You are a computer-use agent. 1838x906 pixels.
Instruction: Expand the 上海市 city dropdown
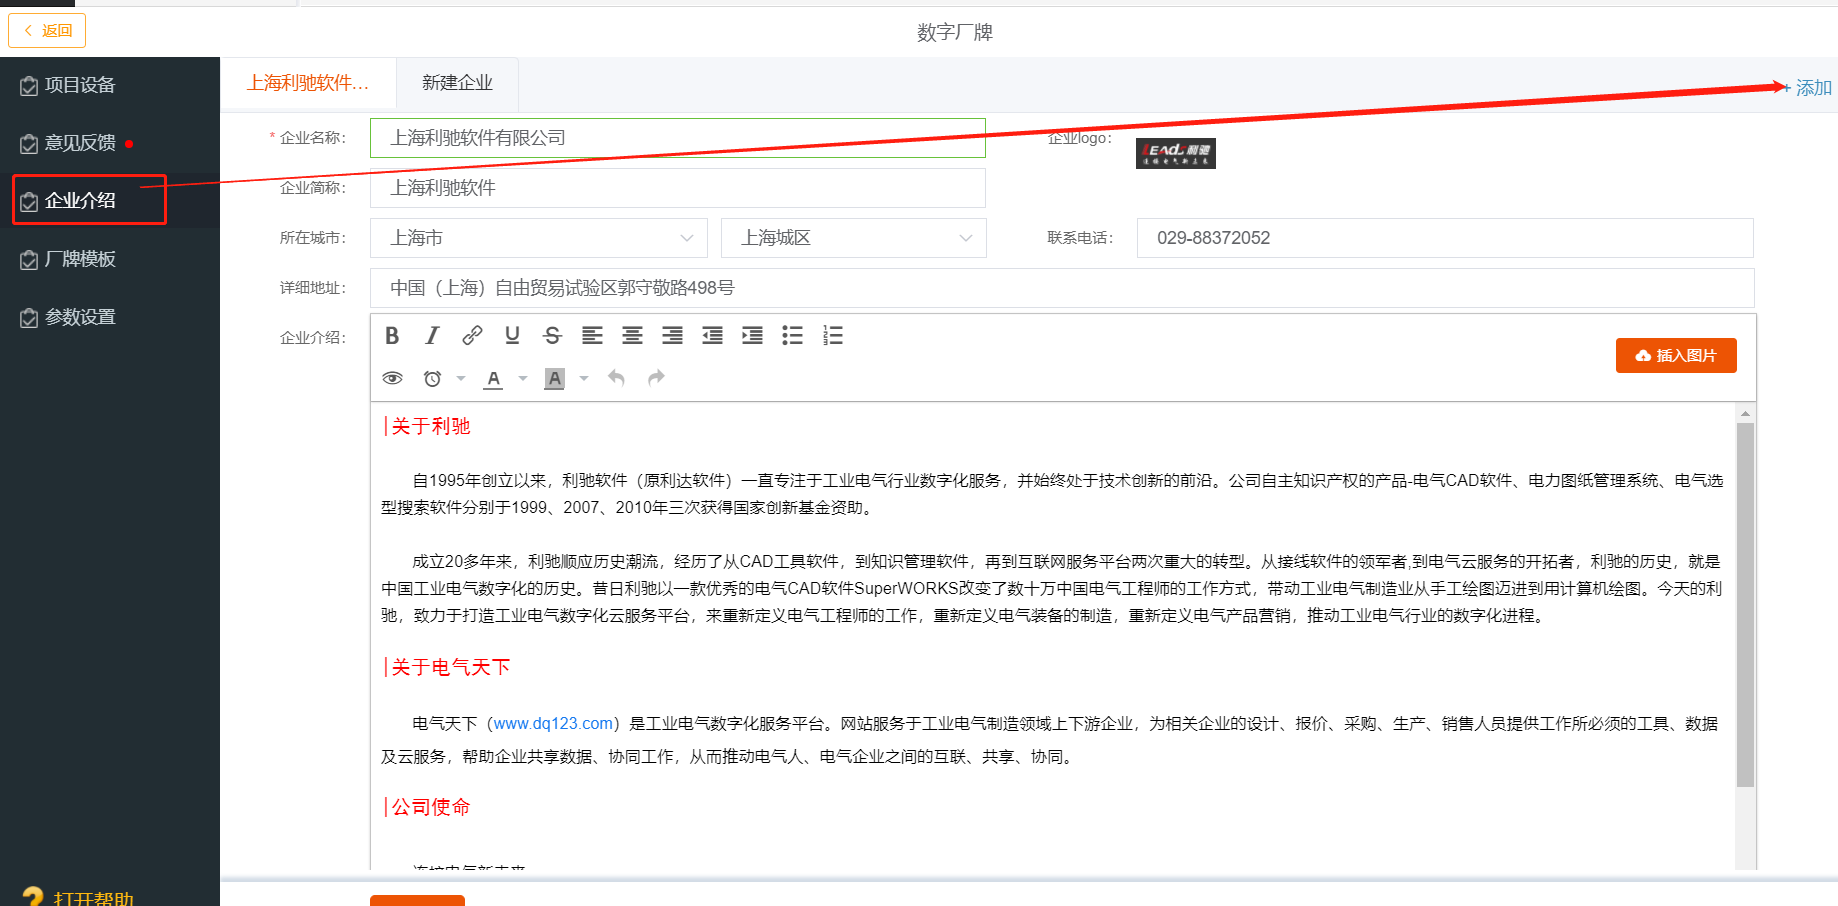pyautogui.click(x=539, y=238)
